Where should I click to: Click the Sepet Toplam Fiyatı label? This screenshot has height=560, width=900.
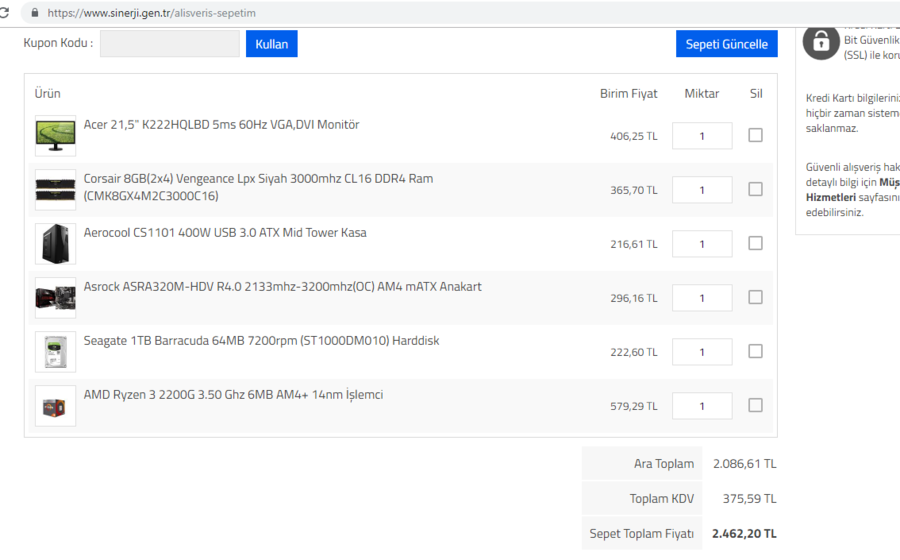point(642,534)
